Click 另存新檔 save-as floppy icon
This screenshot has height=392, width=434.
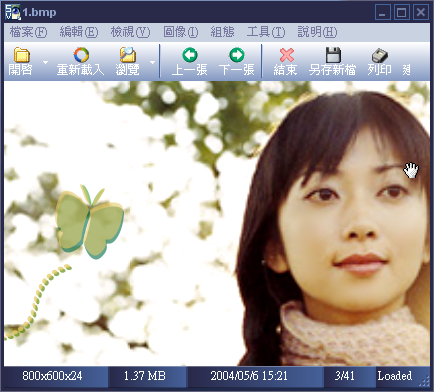tap(333, 55)
